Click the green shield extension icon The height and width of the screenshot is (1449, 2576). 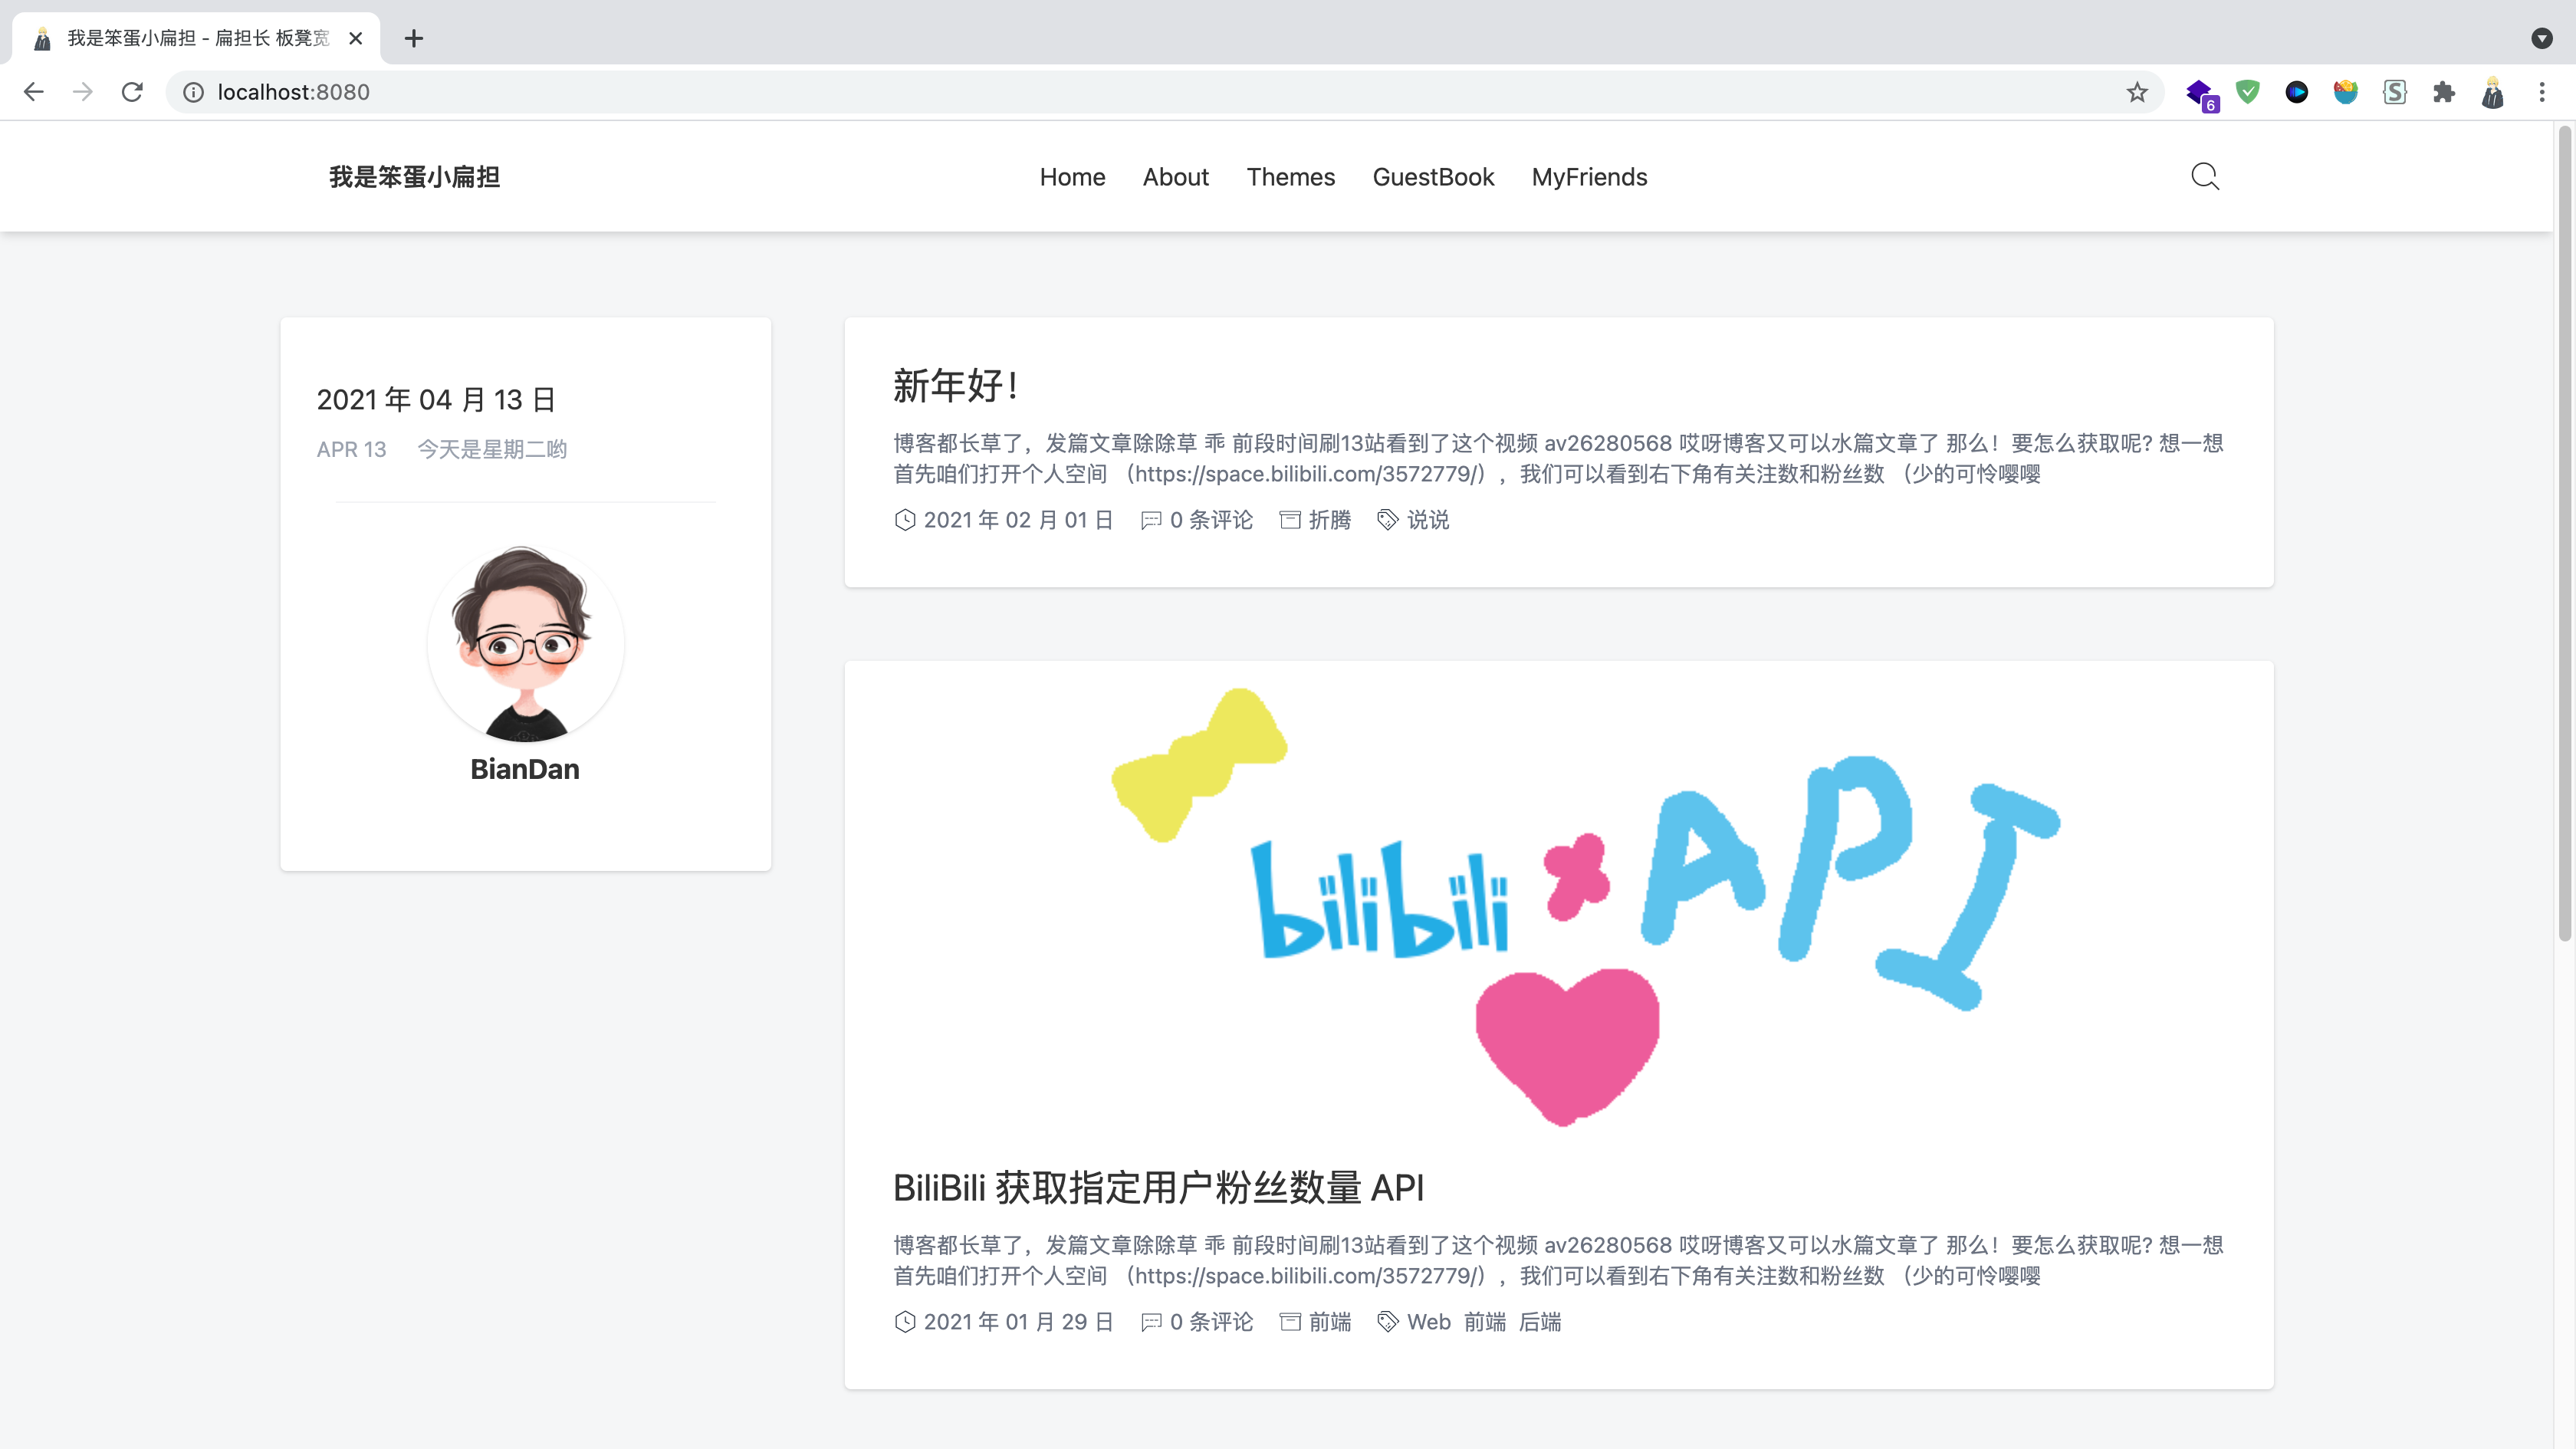[x=2248, y=92]
